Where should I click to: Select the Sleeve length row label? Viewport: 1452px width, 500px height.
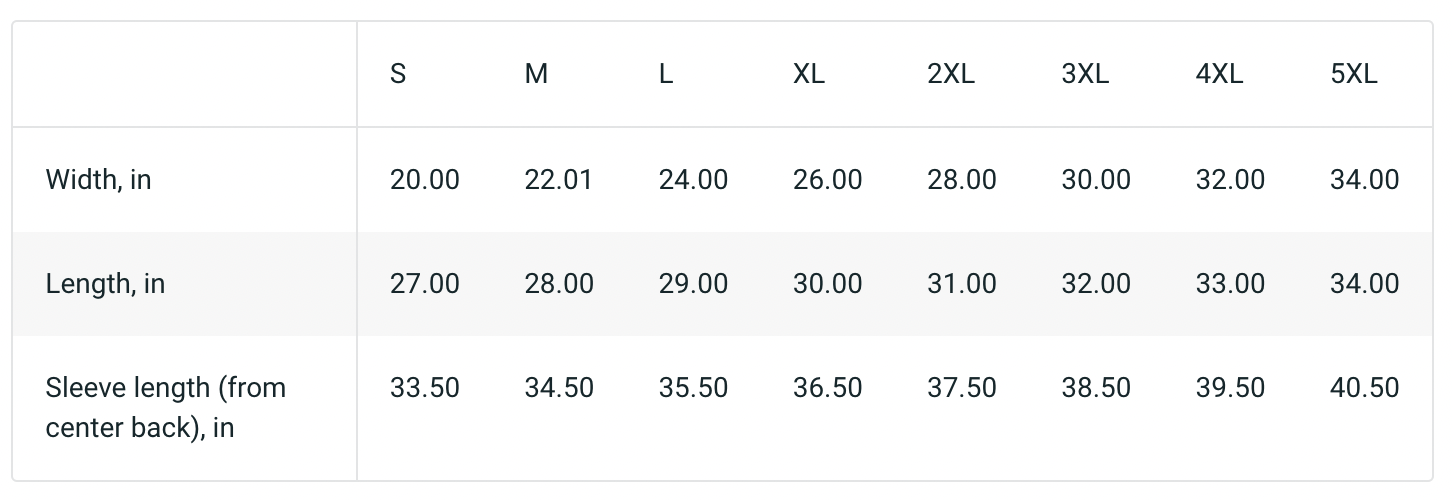point(166,407)
